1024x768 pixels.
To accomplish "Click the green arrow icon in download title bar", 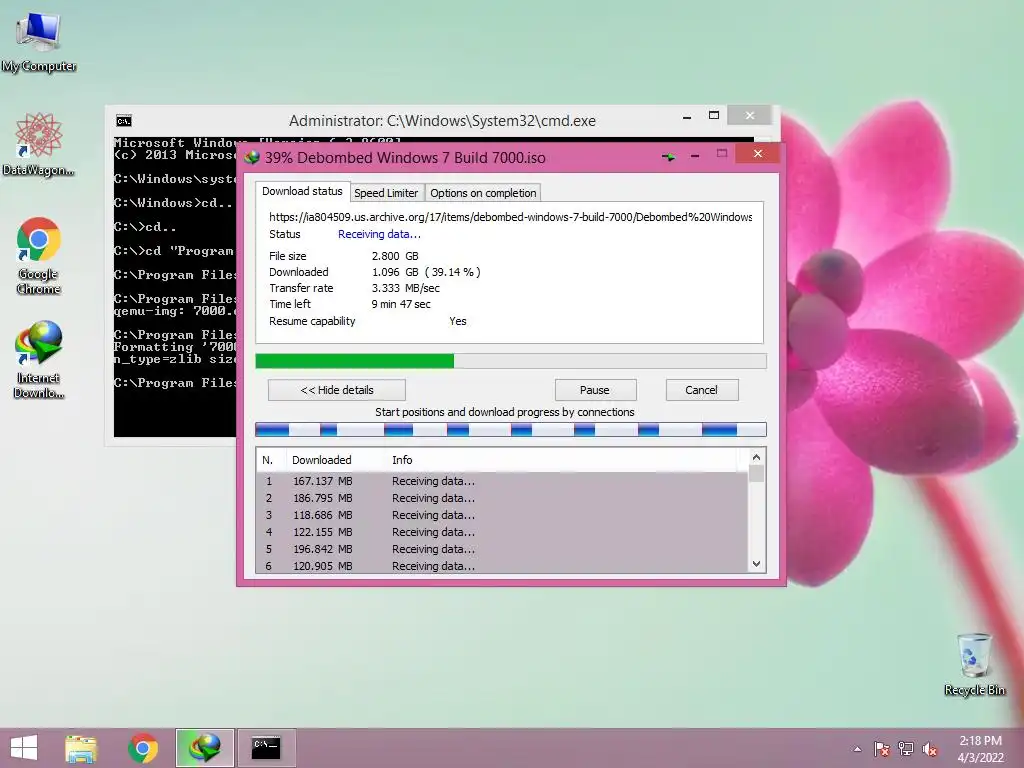I will (x=668, y=157).
